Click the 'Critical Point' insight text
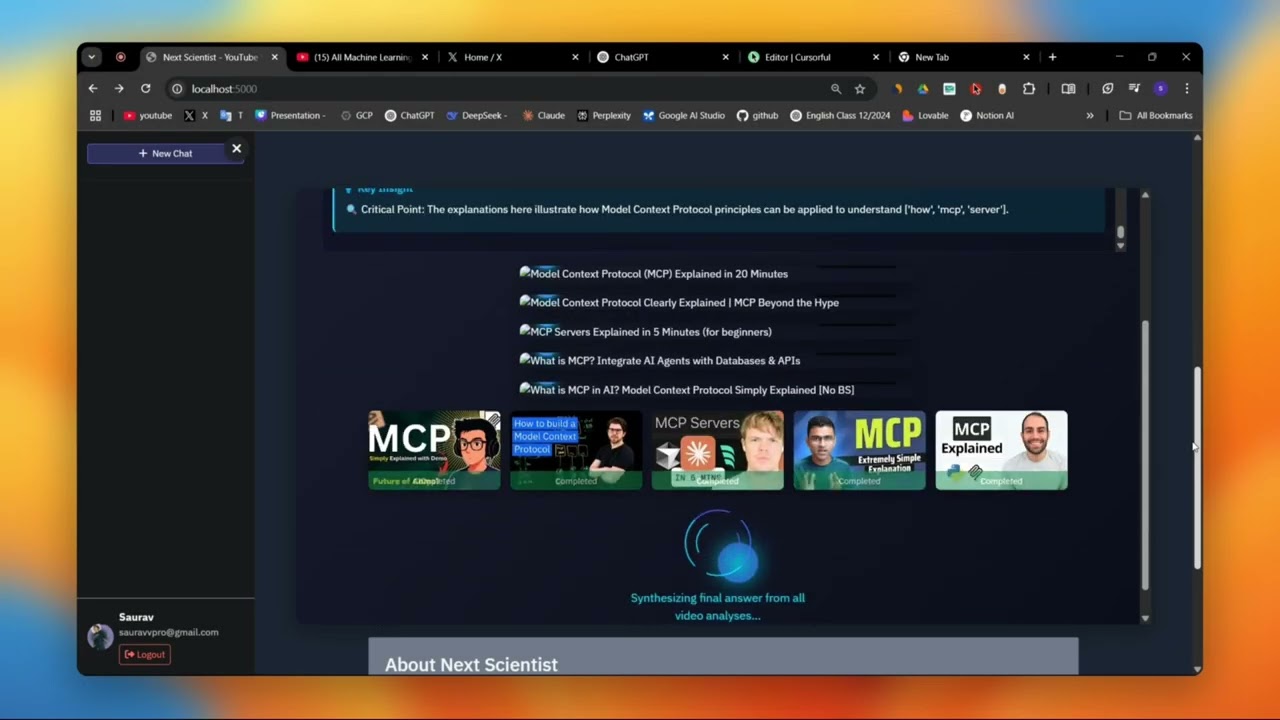The height and width of the screenshot is (720, 1280). click(684, 209)
